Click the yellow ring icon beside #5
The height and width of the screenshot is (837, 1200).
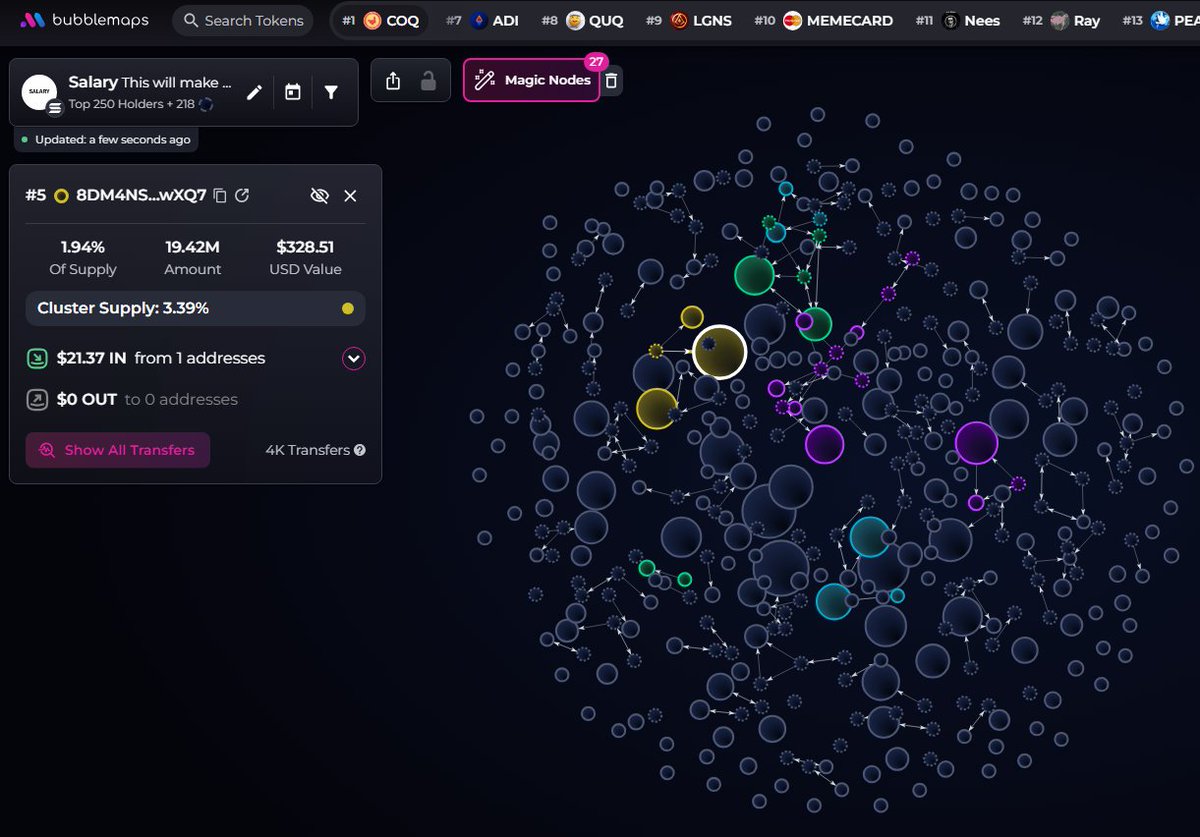61,195
